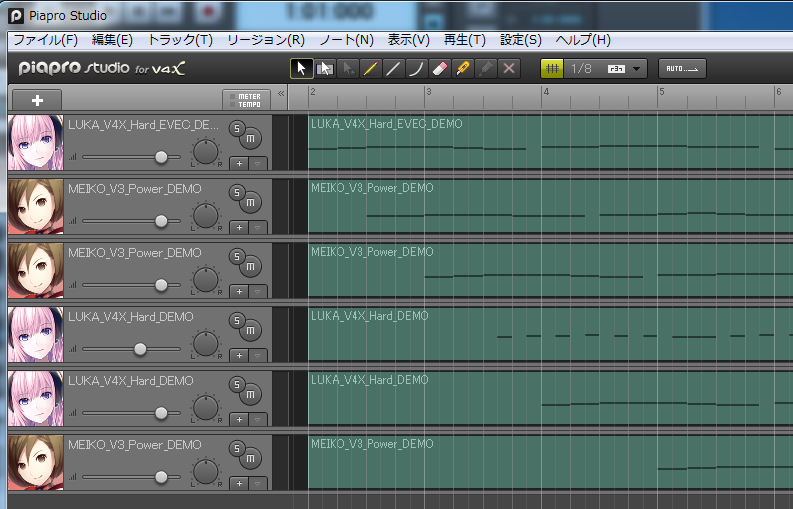Viewport: 793px width, 509px height.
Task: Mute the fifth track LUKA_V4X_Hard_DEMO
Action: [250, 394]
